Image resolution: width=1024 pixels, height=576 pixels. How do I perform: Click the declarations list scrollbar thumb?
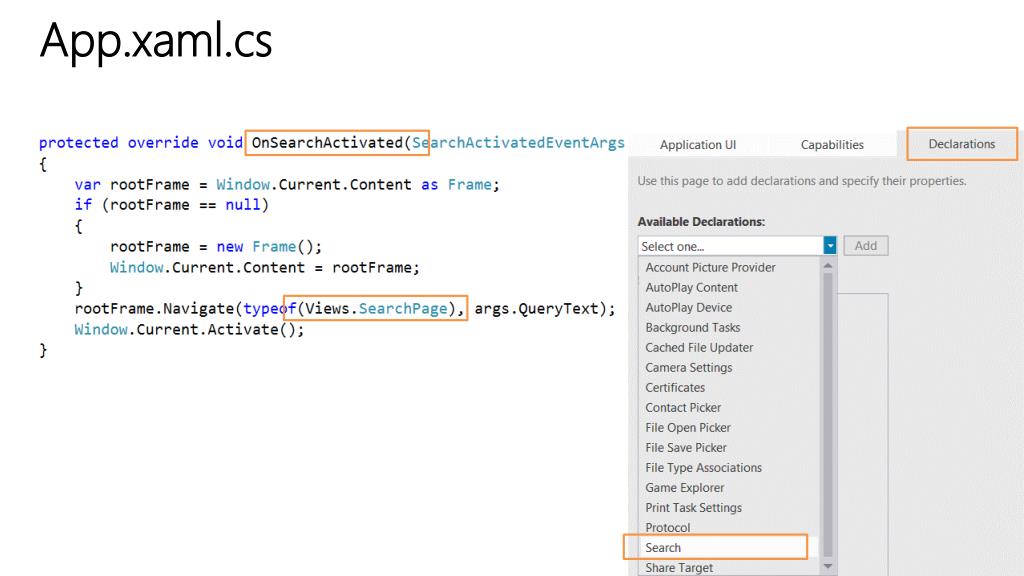[x=827, y=415]
